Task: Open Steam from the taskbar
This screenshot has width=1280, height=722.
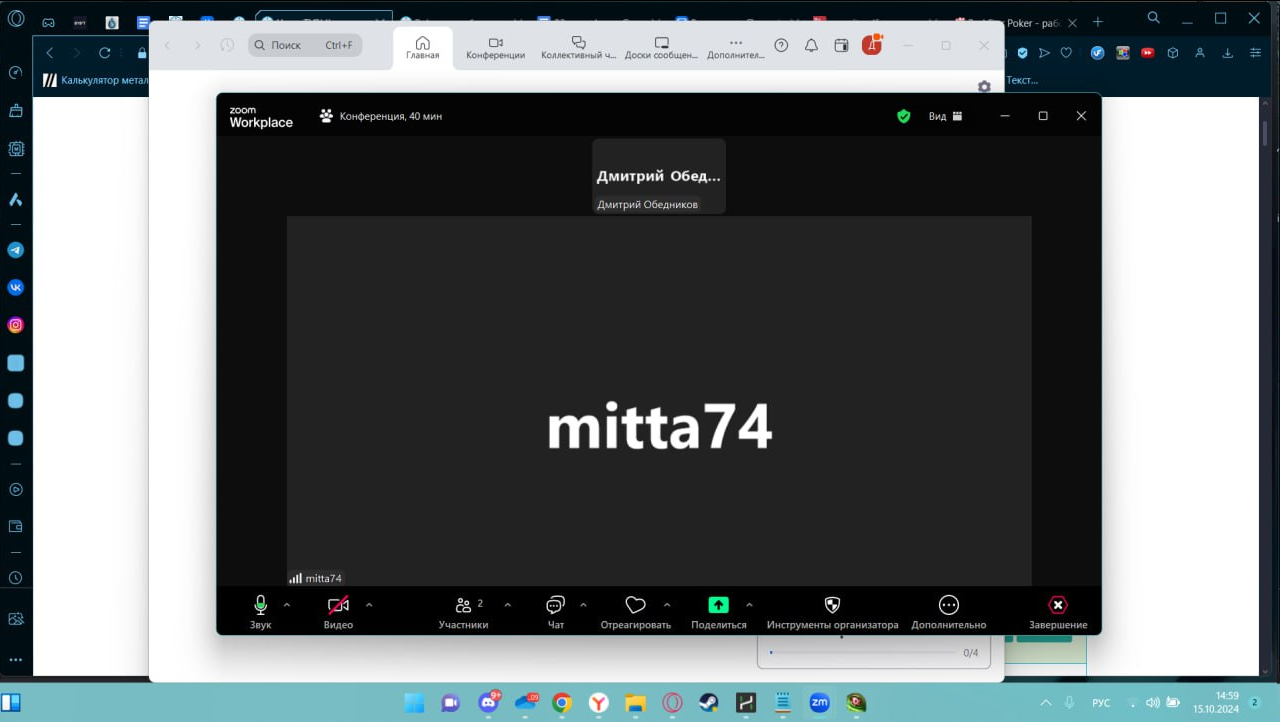Action: point(709,703)
